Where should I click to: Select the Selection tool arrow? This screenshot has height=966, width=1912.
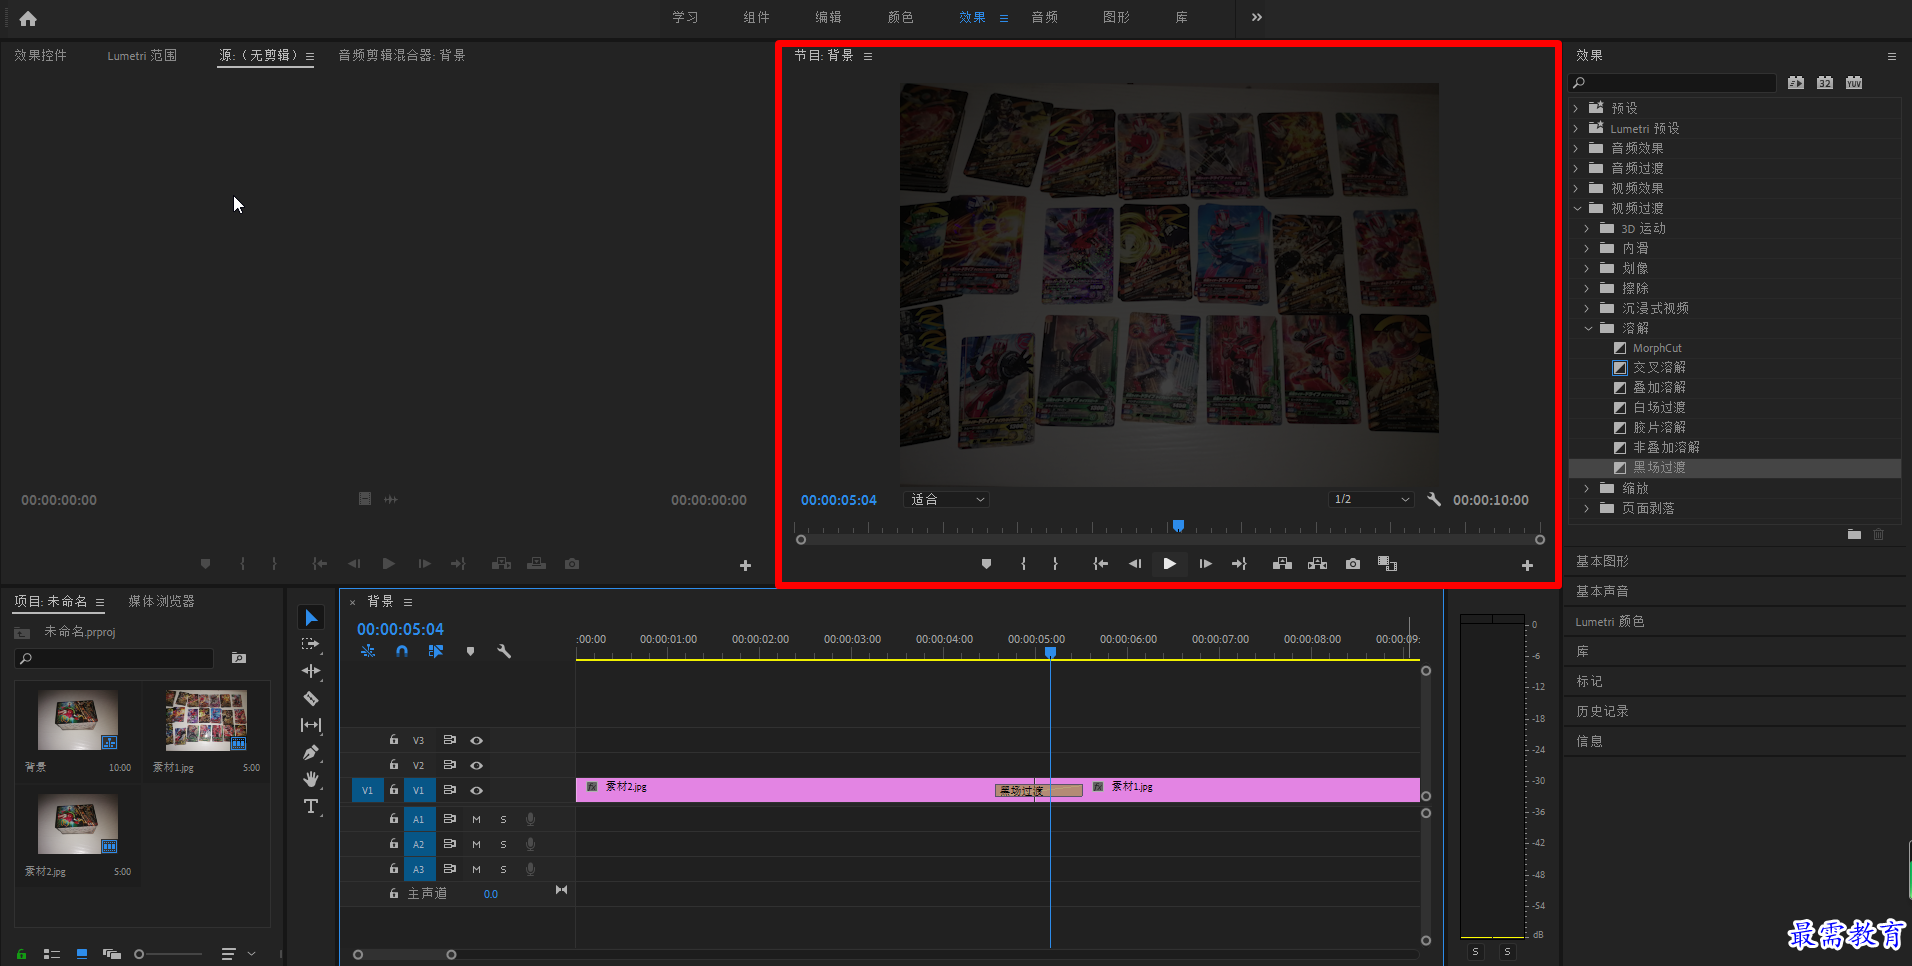point(311,617)
